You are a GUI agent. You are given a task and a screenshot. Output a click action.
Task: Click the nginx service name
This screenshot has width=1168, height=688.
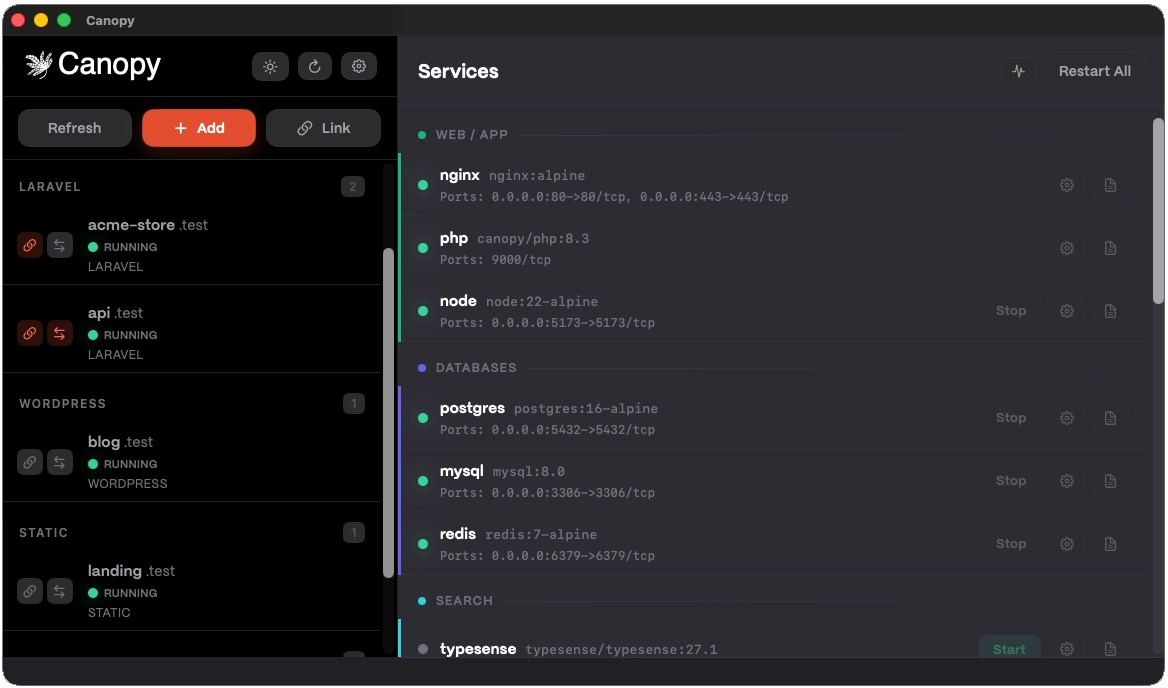coord(460,175)
